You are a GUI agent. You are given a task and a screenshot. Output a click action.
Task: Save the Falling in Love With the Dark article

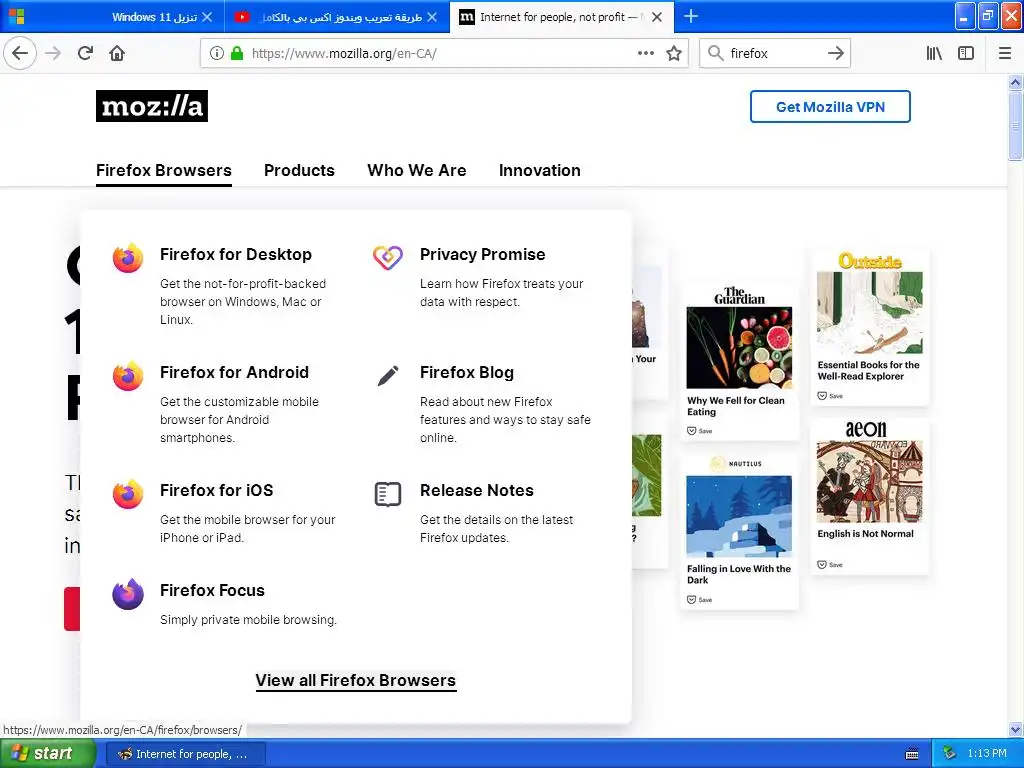(699, 600)
